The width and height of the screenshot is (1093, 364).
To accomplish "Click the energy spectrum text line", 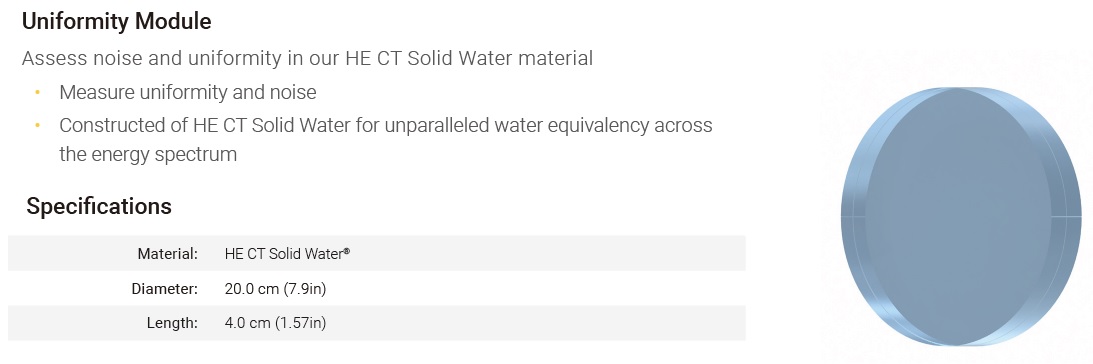I will 148,154.
